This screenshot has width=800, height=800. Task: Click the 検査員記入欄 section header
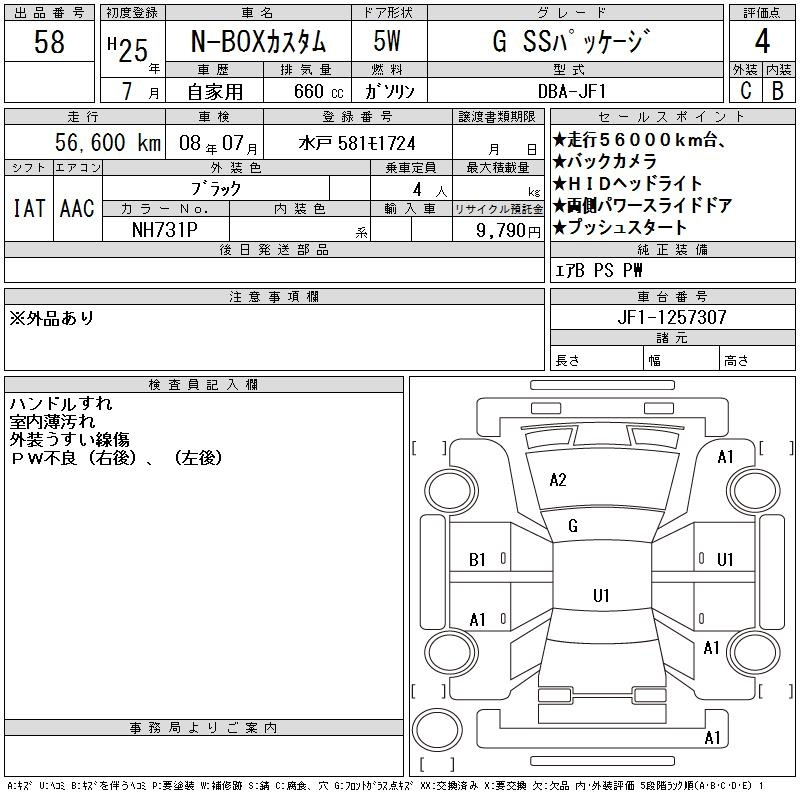(204, 385)
